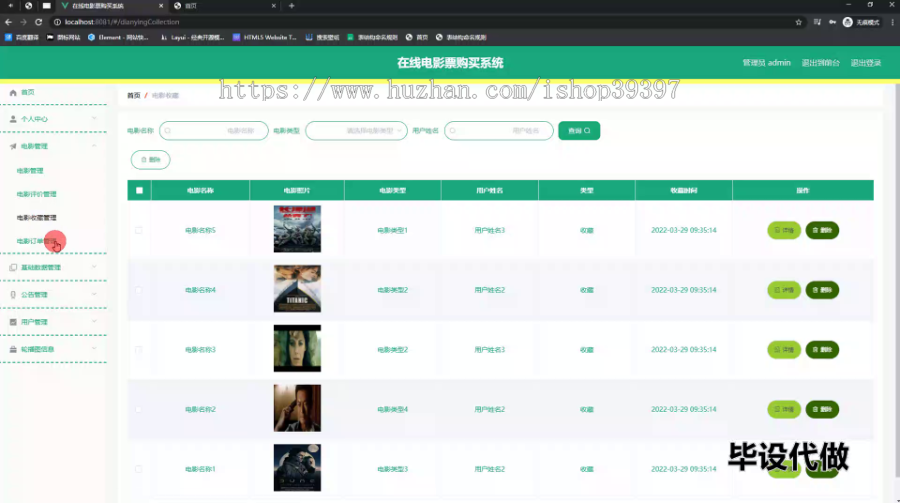This screenshot has width=900, height=503.
Task: Click the 百度翻译 bookmark icon
Action: coord(8,37)
